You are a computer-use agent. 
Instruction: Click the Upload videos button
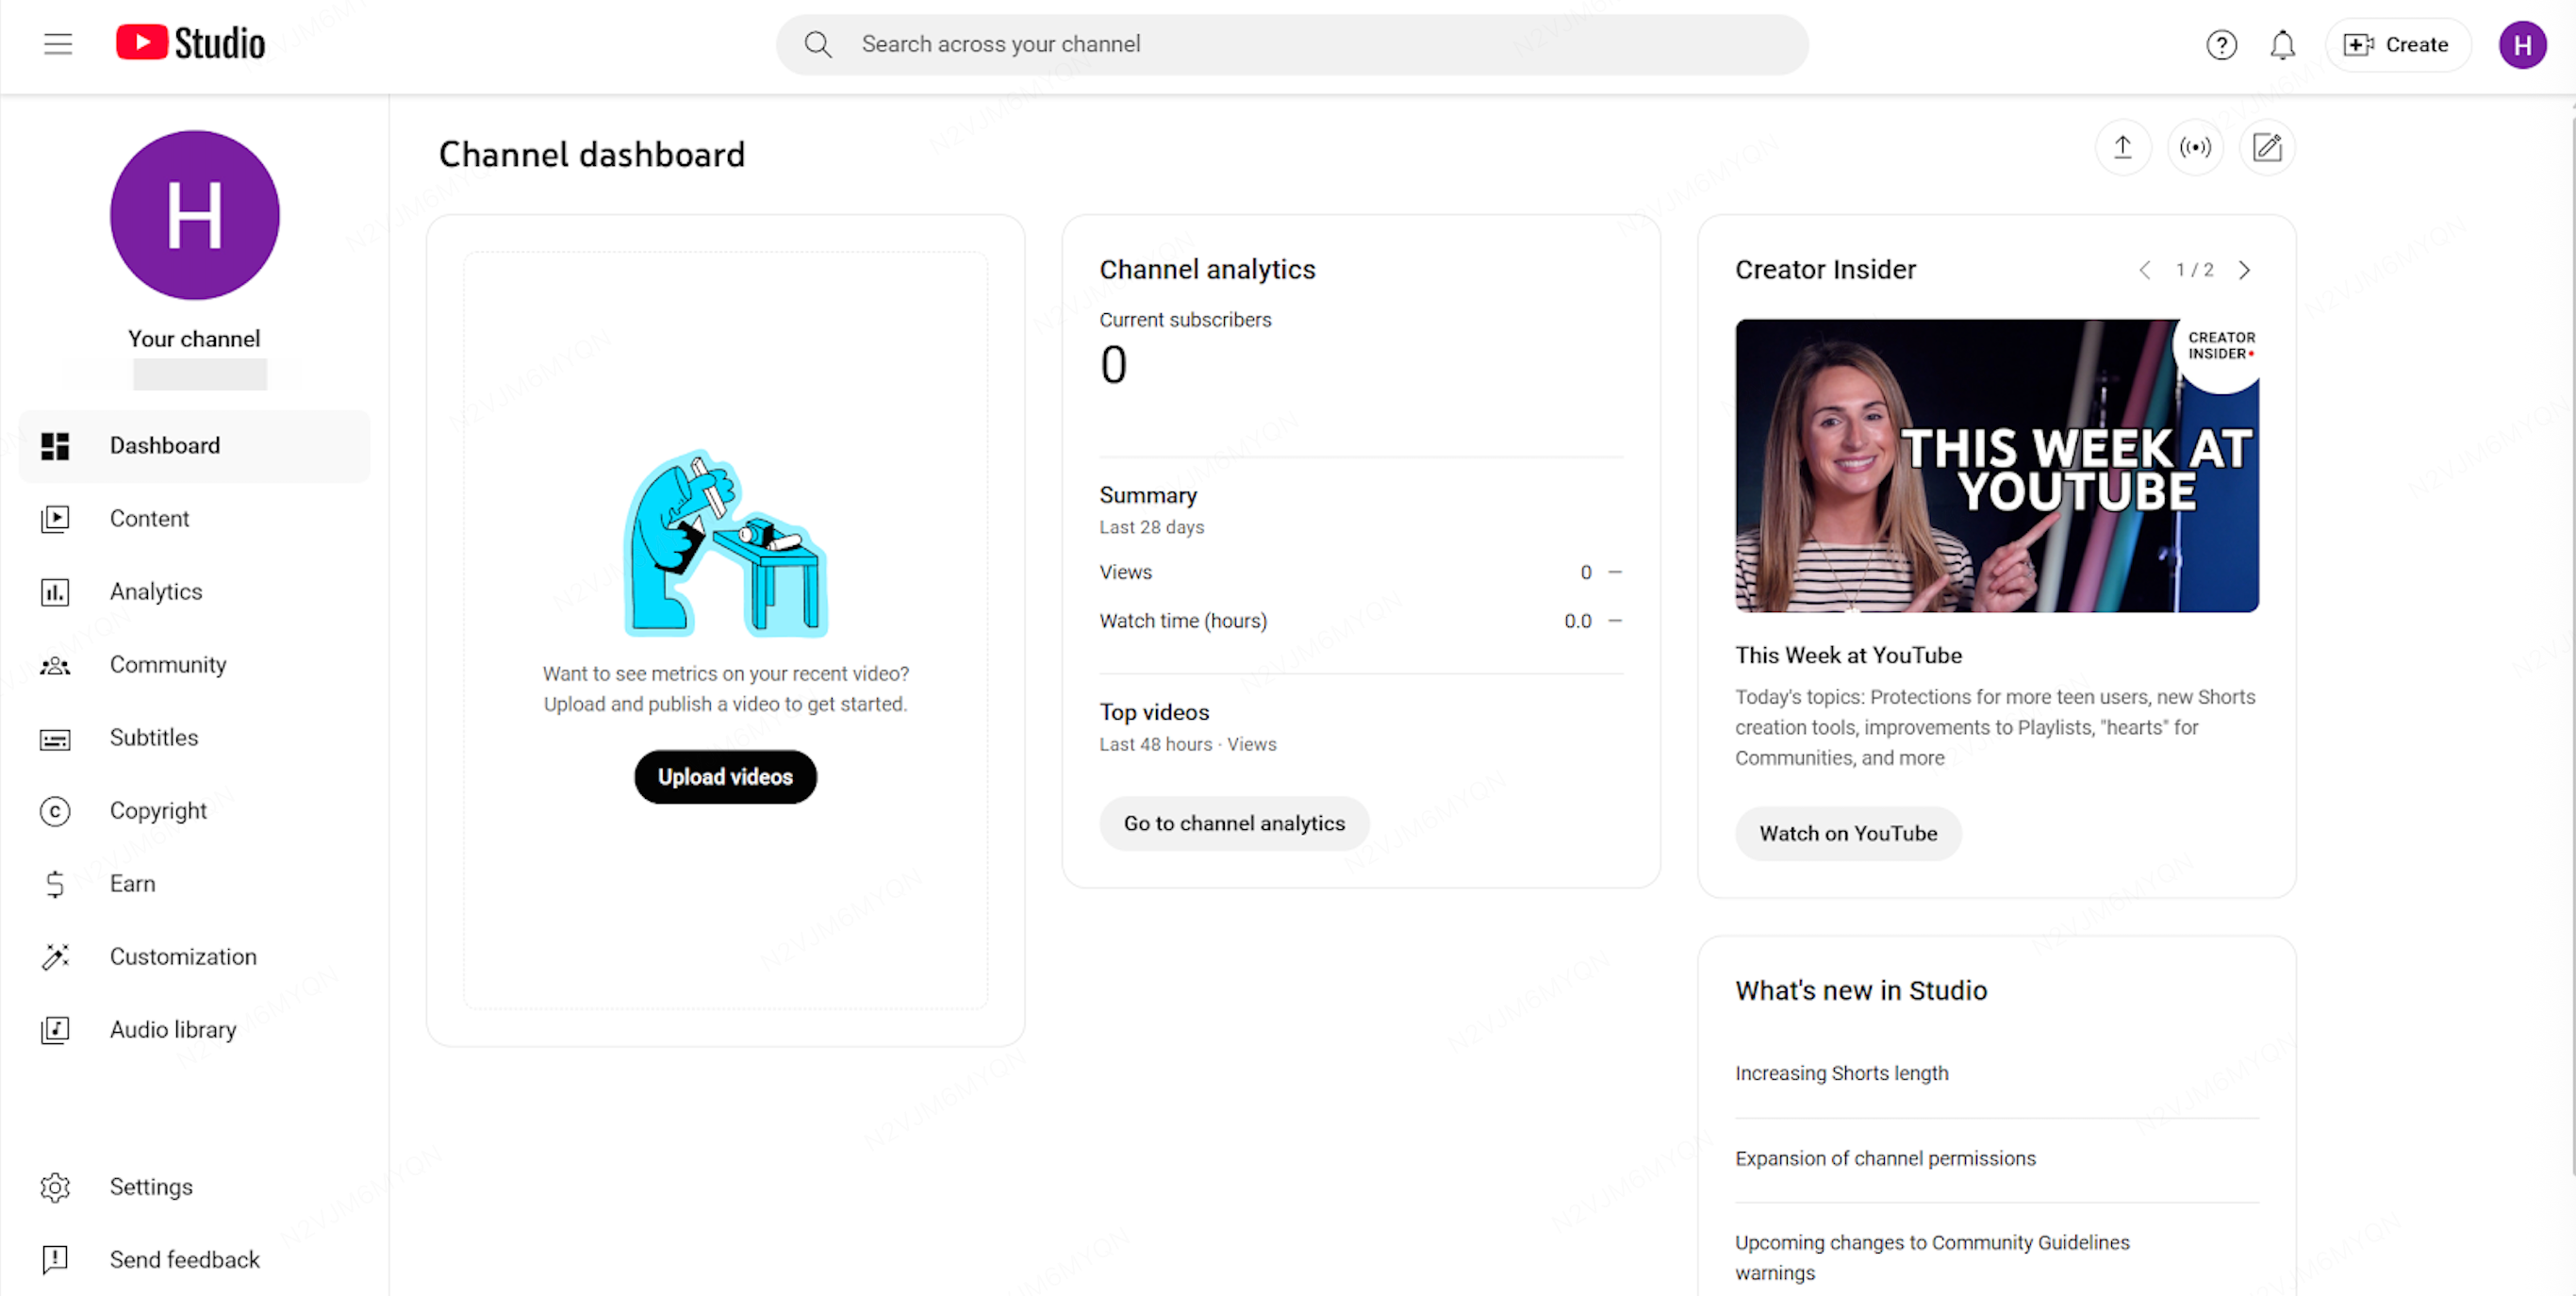pyautogui.click(x=725, y=777)
